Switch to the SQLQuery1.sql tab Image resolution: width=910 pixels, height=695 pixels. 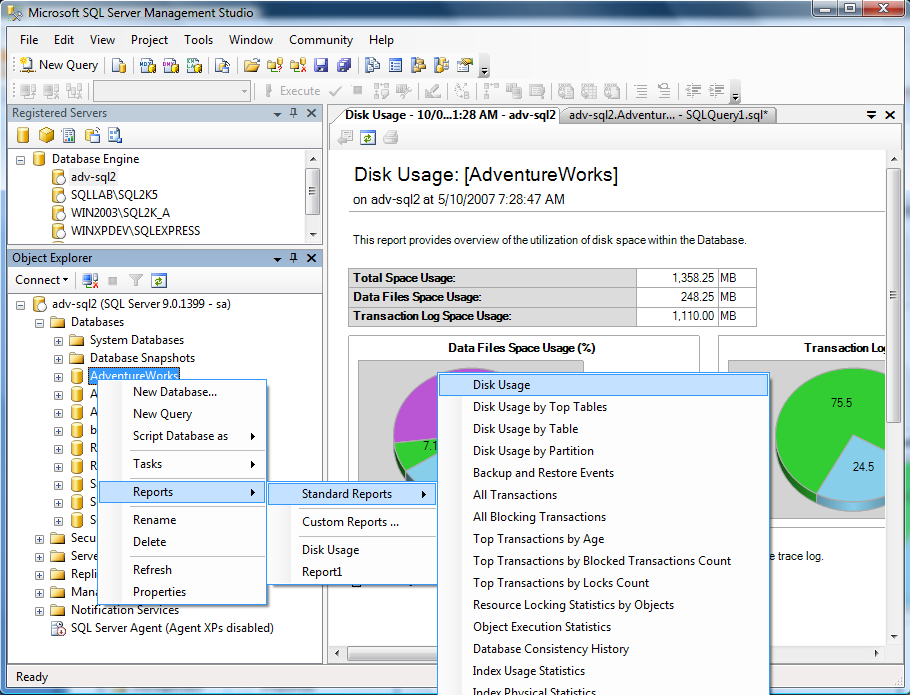[667, 115]
